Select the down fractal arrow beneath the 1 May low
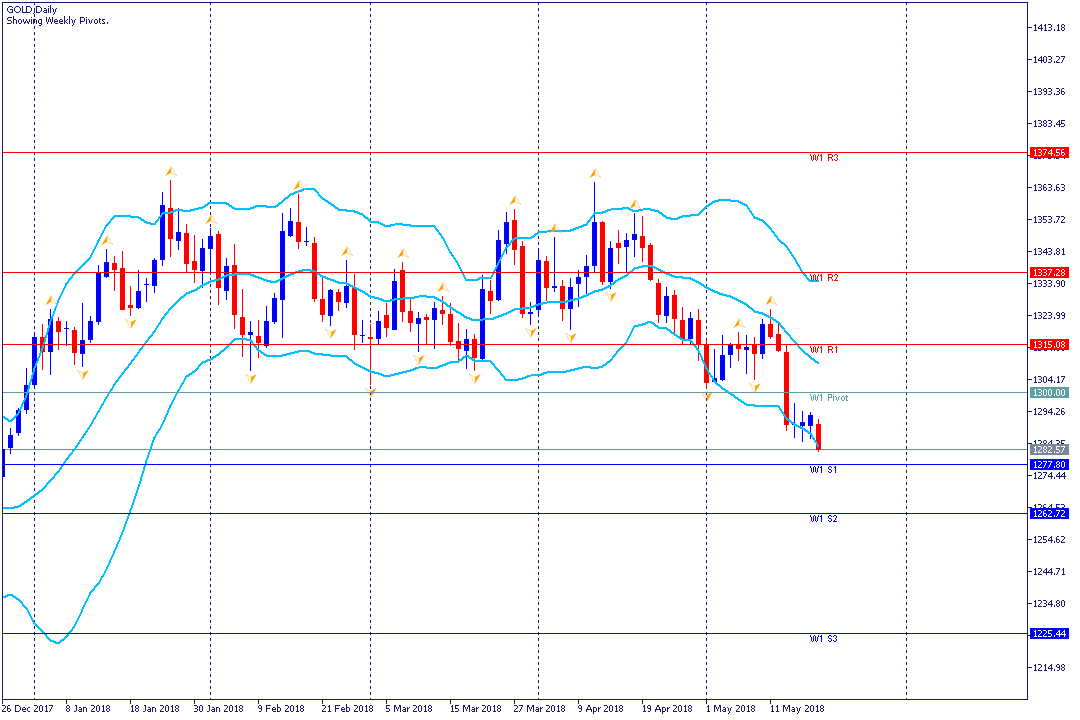This screenshot has width=1080, height=720. 707,395
